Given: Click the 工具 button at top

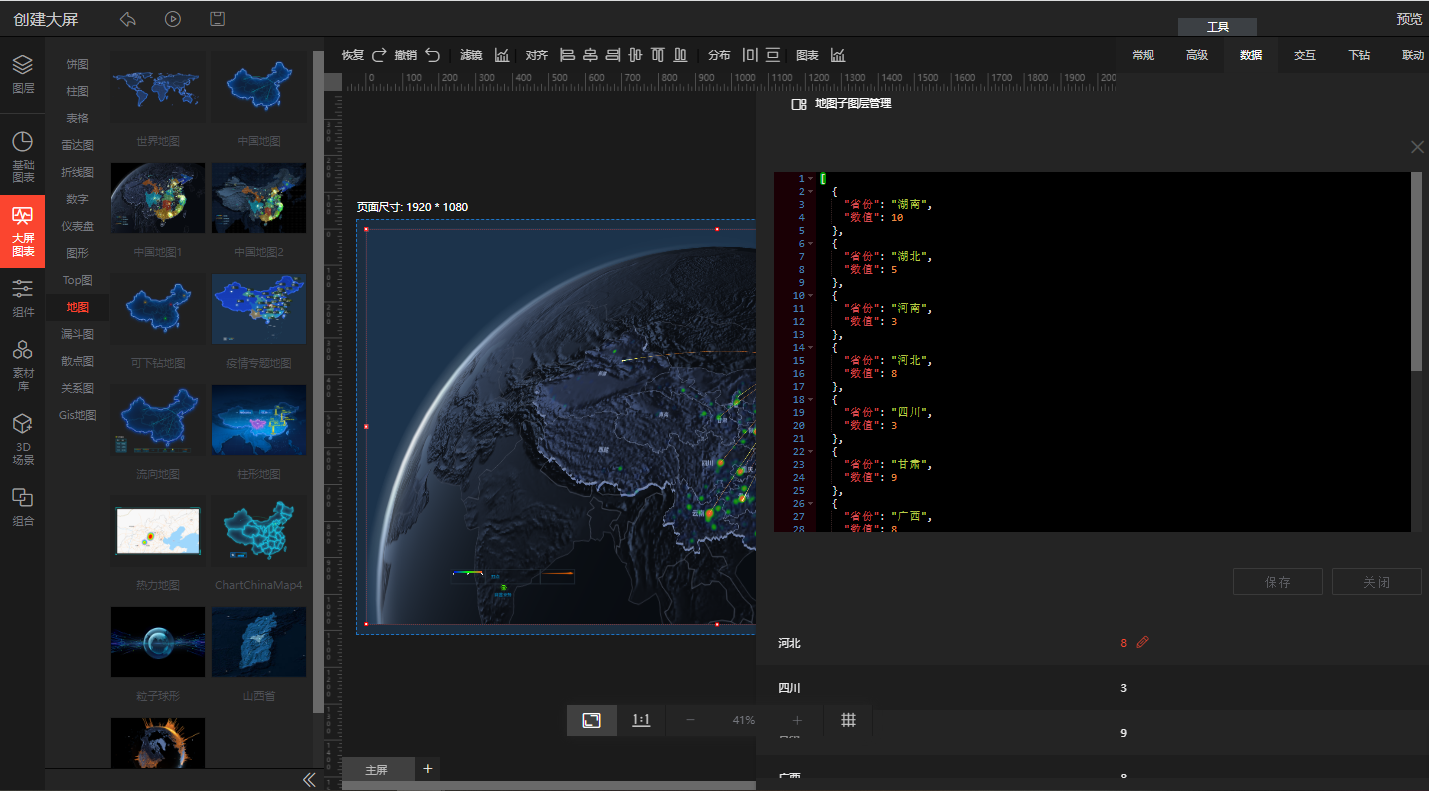Looking at the screenshot, I should tap(1217, 27).
